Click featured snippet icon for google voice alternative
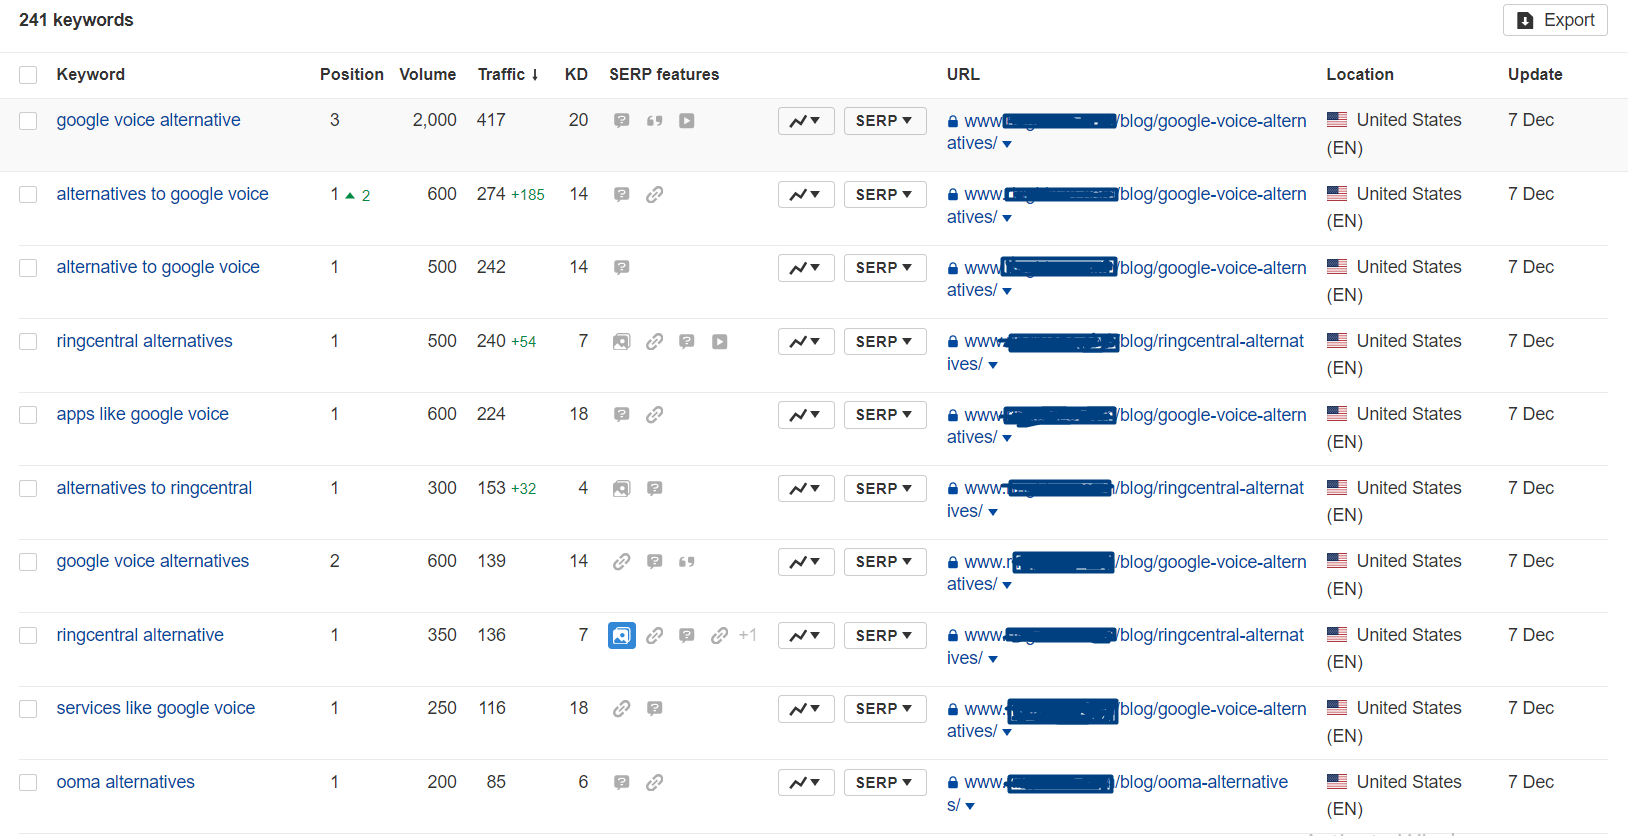Image resolution: width=1628 pixels, height=836 pixels. (621, 121)
